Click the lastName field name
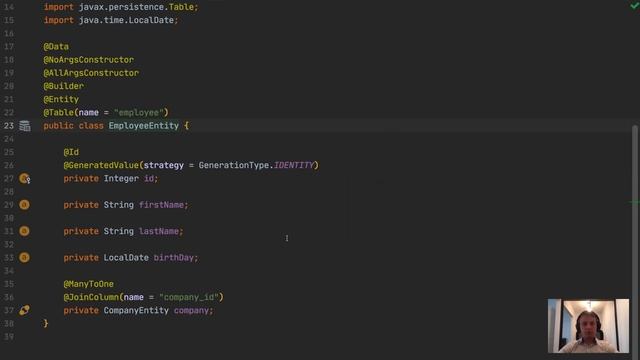This screenshot has height=360, width=640. click(x=159, y=231)
